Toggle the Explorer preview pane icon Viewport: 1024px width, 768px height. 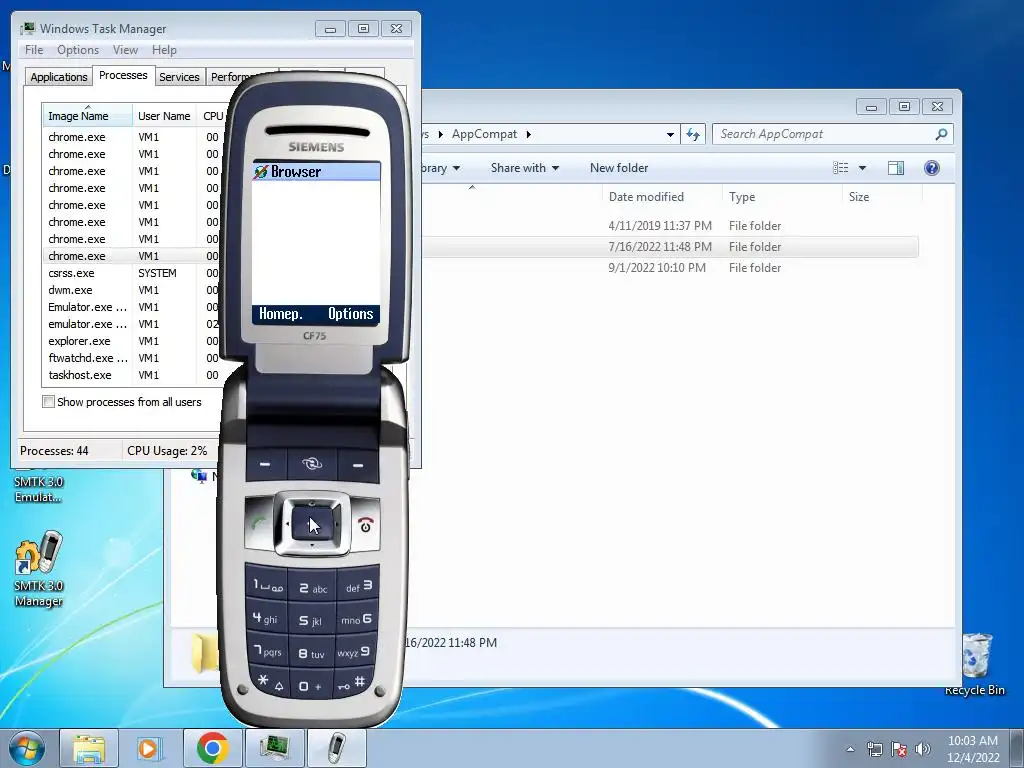896,168
